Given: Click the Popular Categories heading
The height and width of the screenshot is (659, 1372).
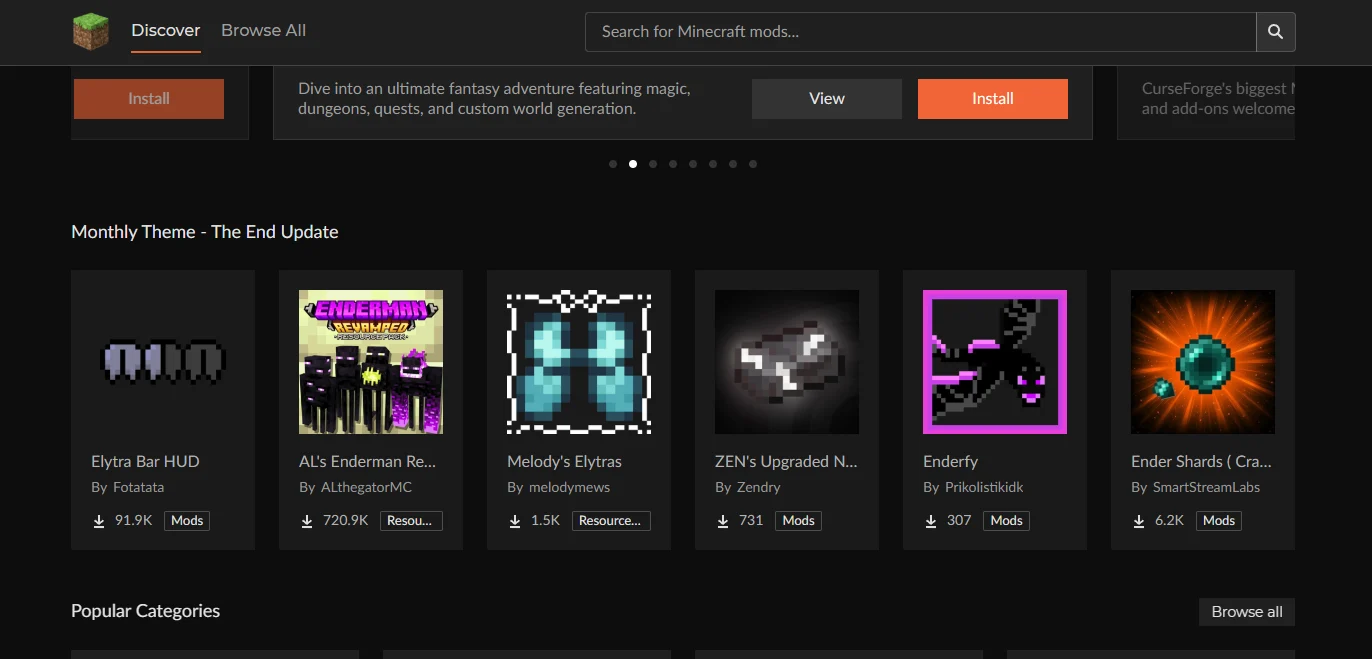Looking at the screenshot, I should [145, 612].
